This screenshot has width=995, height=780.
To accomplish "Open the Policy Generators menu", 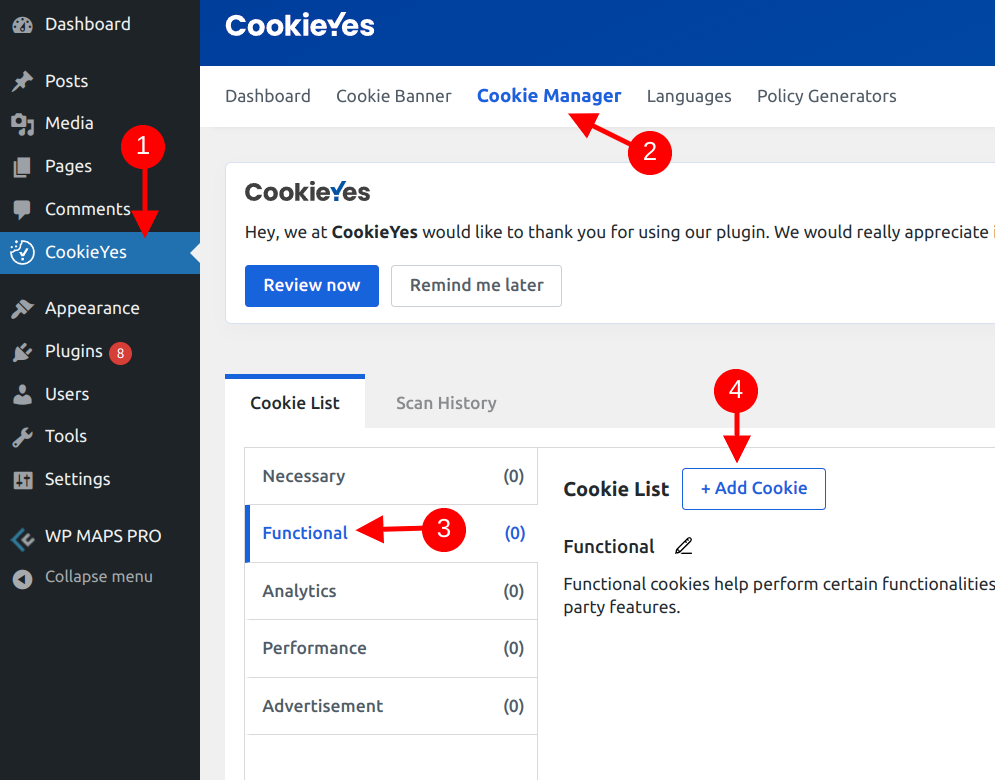I will (826, 96).
